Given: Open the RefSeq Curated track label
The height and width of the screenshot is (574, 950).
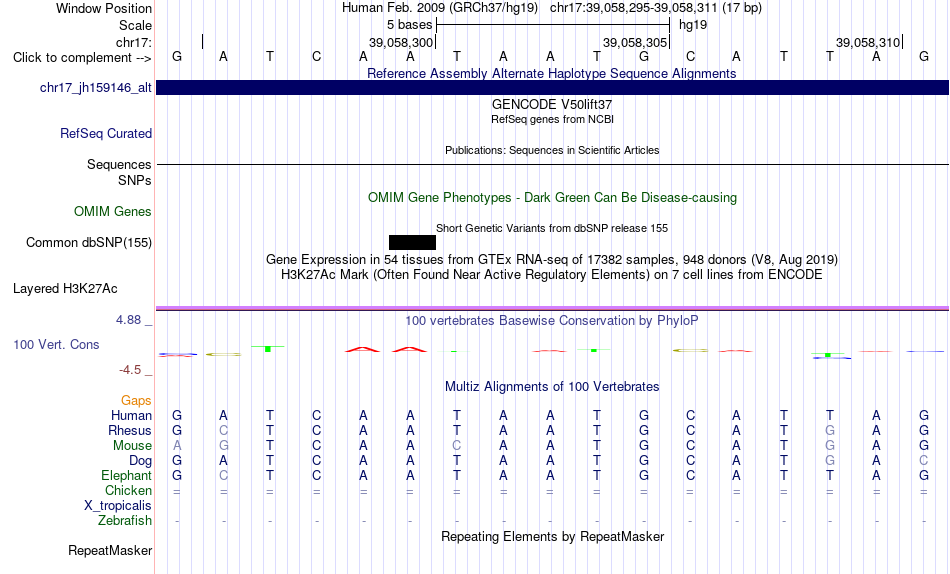Looking at the screenshot, I should coord(105,133).
